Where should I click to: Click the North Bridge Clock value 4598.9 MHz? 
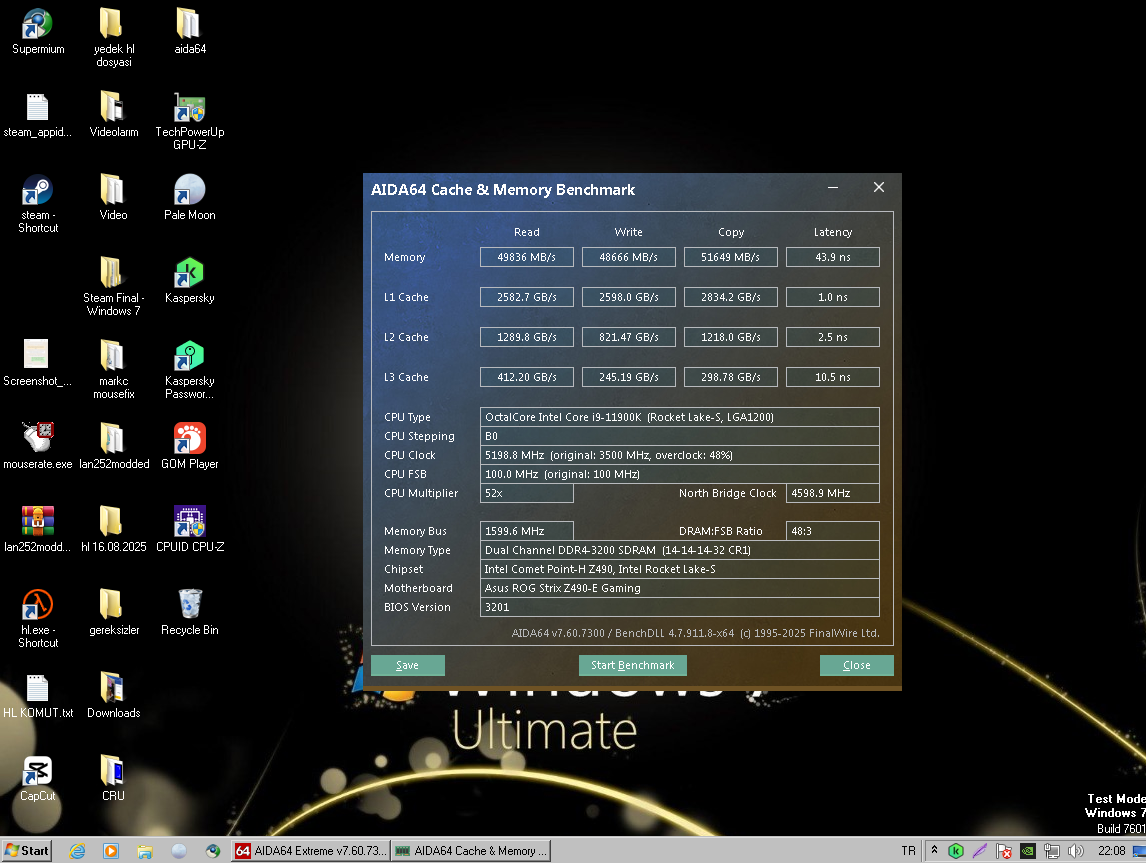click(832, 493)
